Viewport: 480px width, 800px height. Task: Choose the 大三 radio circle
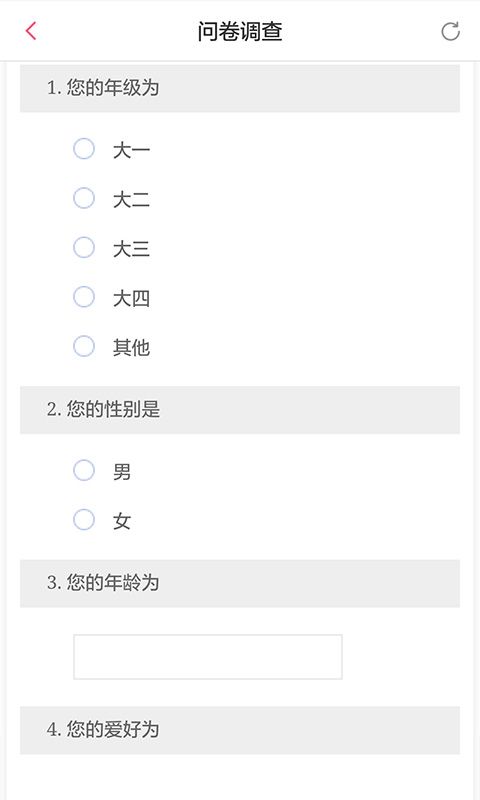(84, 247)
